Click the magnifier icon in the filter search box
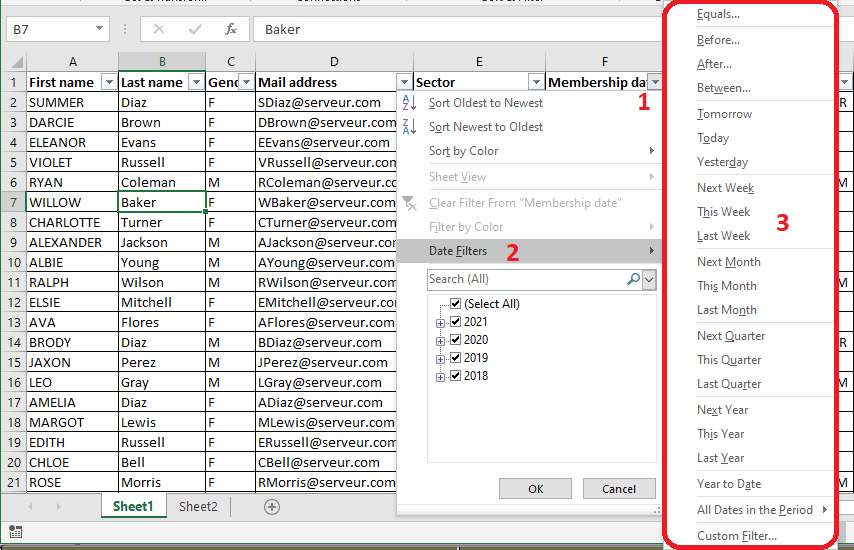 (x=633, y=280)
